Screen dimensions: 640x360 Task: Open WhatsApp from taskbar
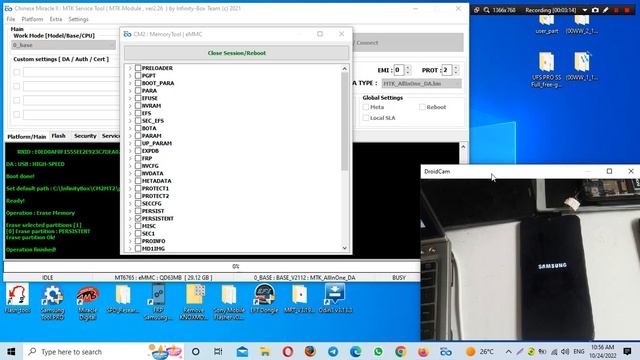(378, 351)
